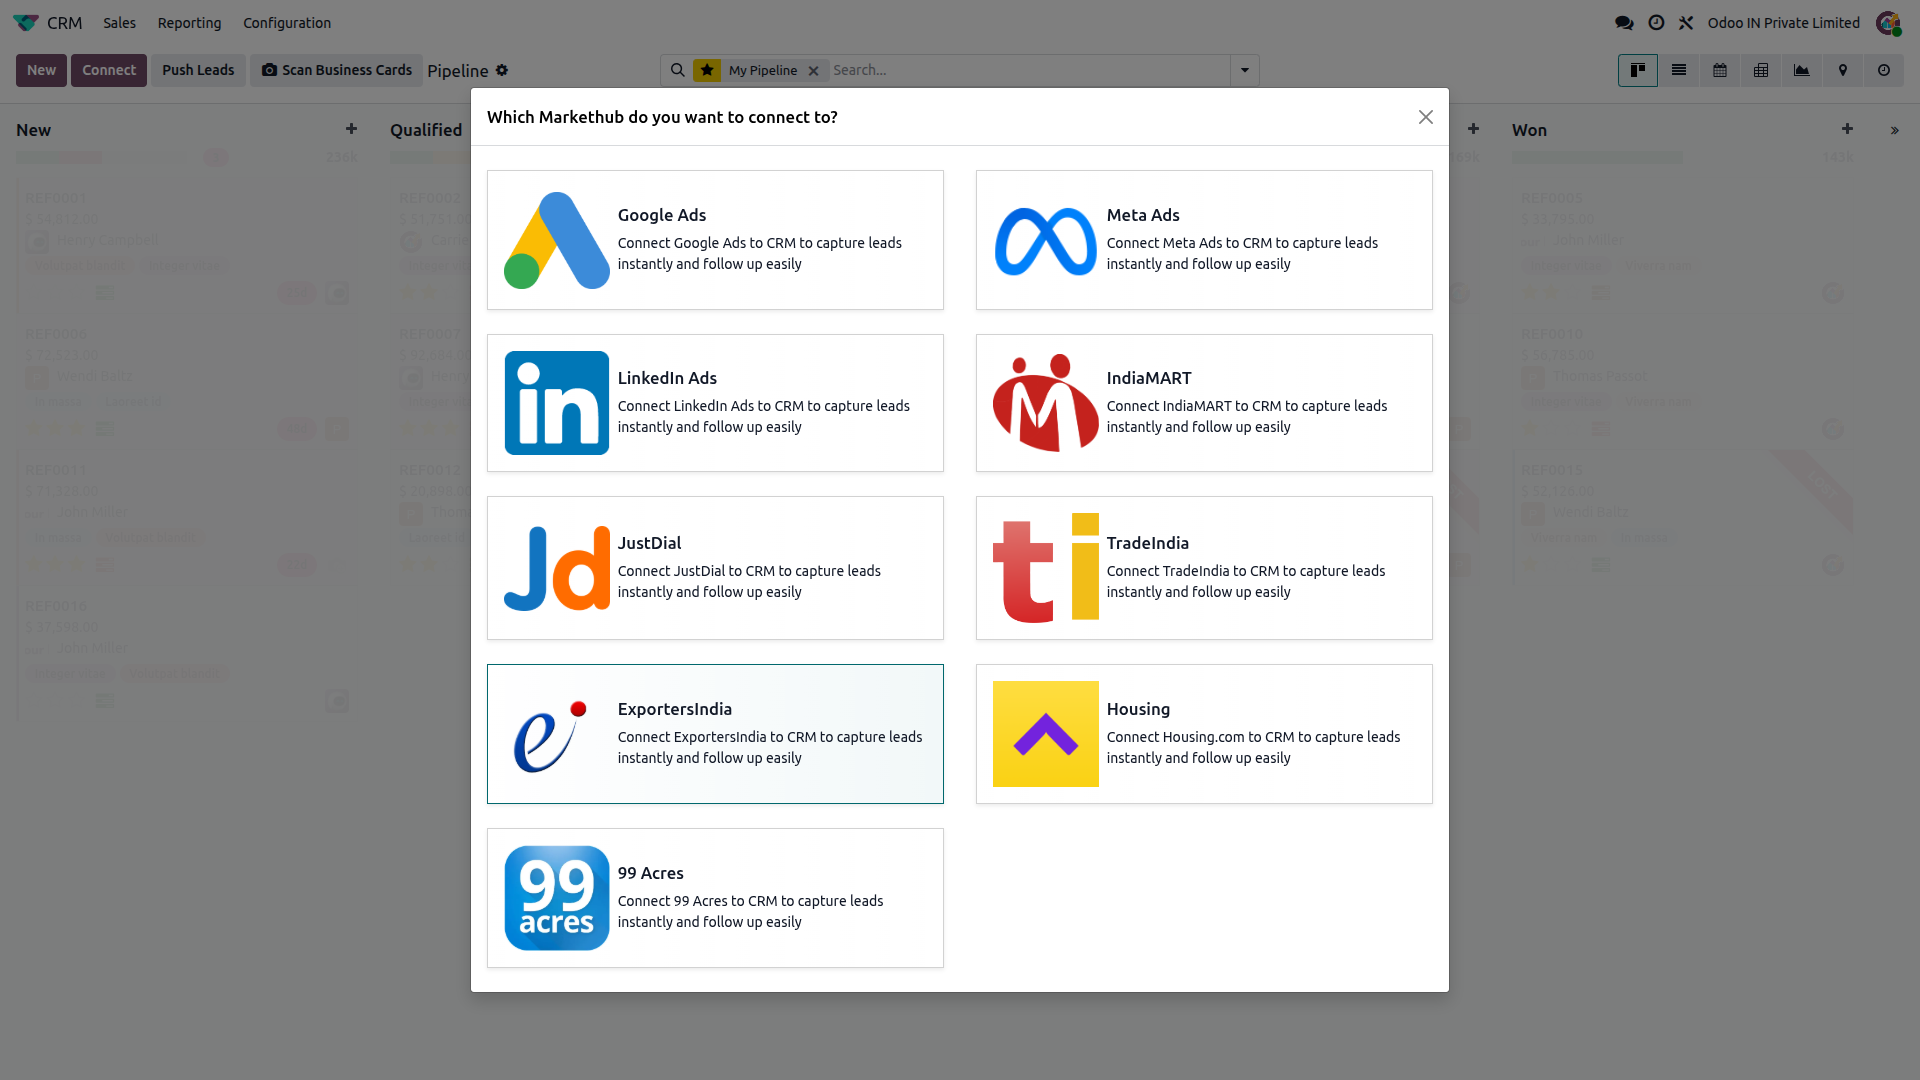This screenshot has height=1080, width=1920.
Task: Click the 99 Acres logo
Action: (556, 898)
